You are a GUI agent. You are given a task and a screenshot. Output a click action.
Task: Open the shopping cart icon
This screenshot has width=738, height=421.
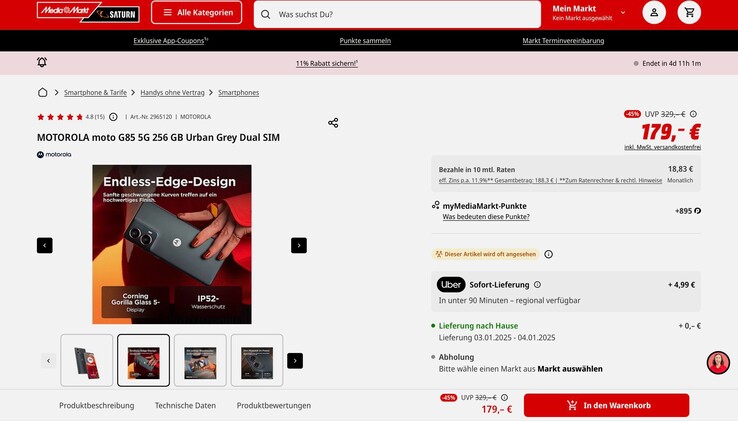point(689,13)
